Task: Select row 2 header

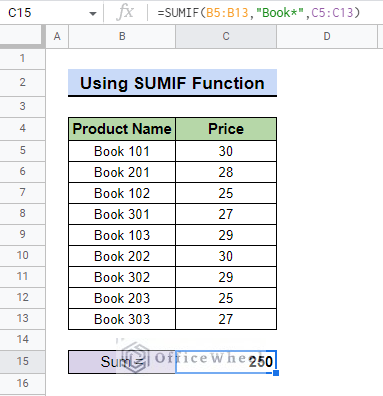Action: tap(22, 83)
